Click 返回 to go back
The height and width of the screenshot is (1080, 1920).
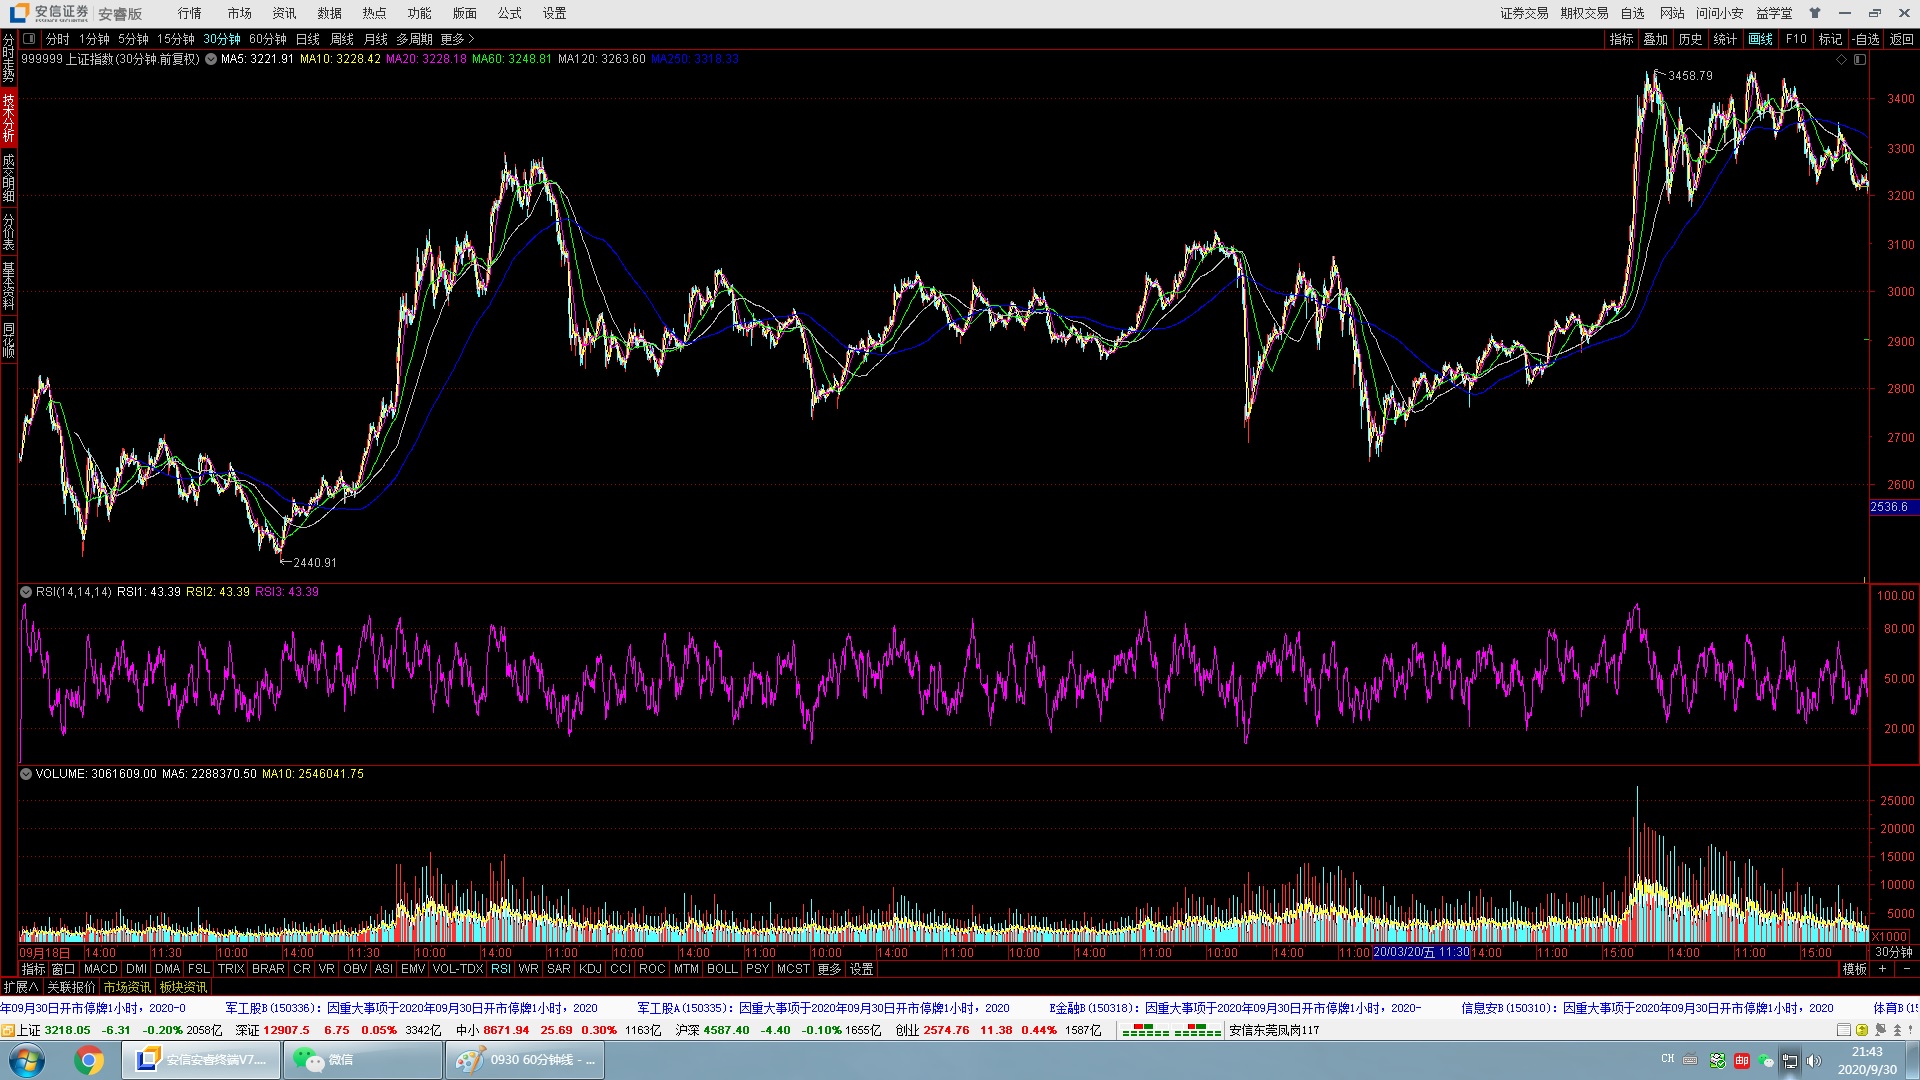[x=1901, y=39]
